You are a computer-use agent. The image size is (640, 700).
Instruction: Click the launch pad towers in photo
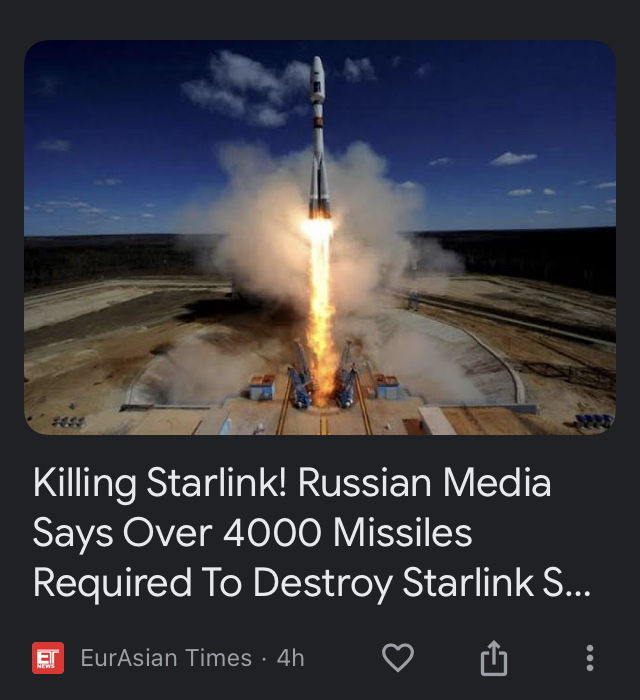[322, 377]
